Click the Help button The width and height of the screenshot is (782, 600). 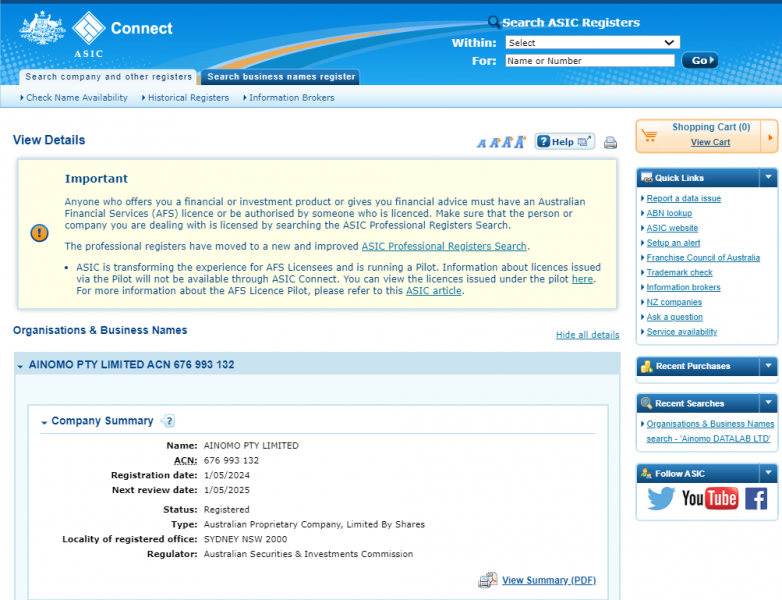tap(565, 142)
